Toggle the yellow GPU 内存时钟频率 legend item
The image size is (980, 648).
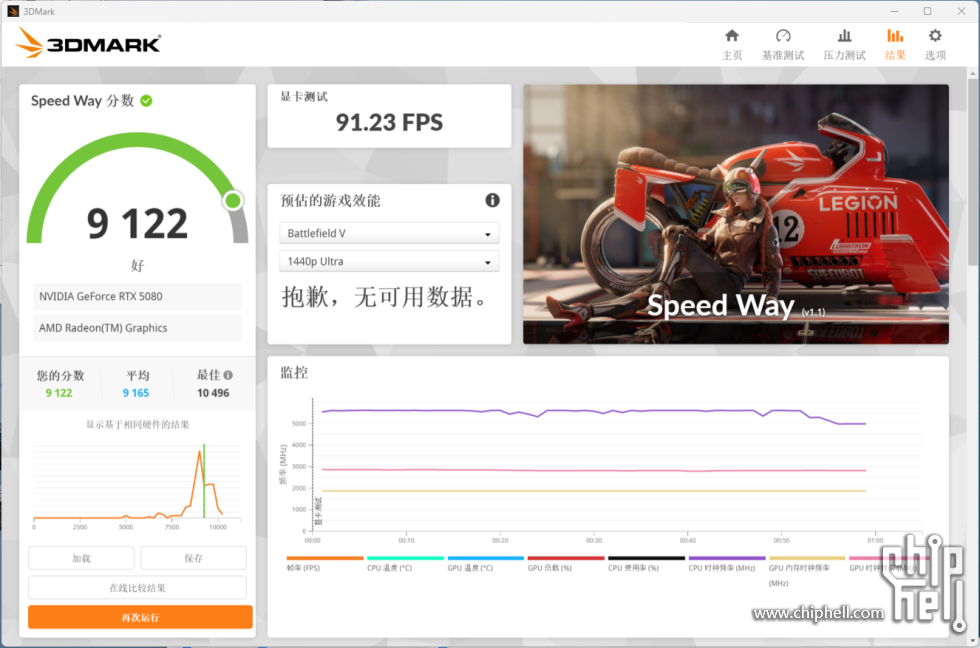coord(807,571)
